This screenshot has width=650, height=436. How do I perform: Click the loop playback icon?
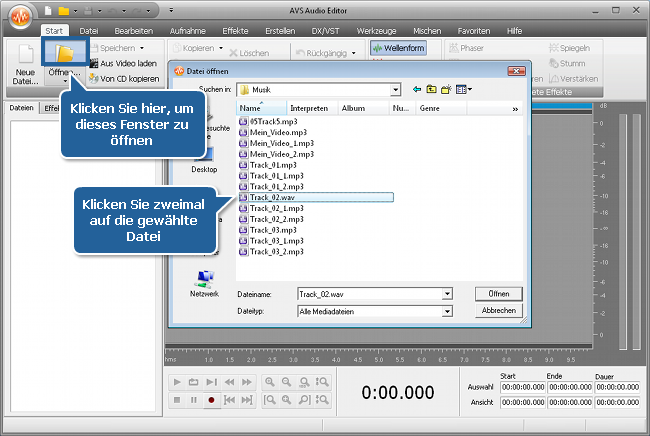point(194,382)
